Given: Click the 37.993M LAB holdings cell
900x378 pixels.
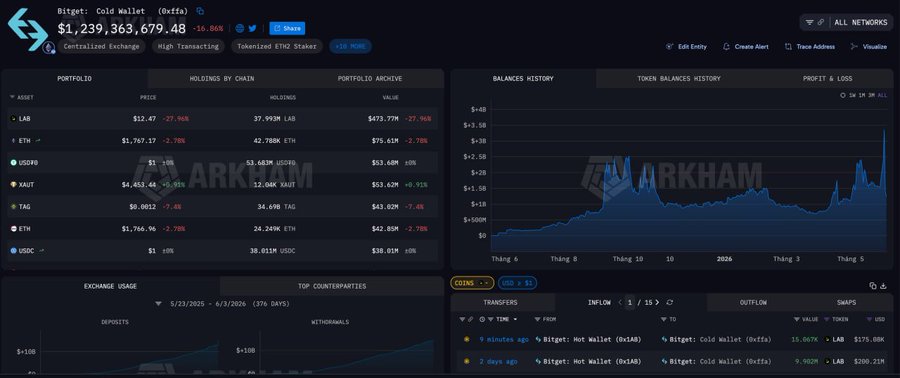Looking at the screenshot, I should click(274, 119).
